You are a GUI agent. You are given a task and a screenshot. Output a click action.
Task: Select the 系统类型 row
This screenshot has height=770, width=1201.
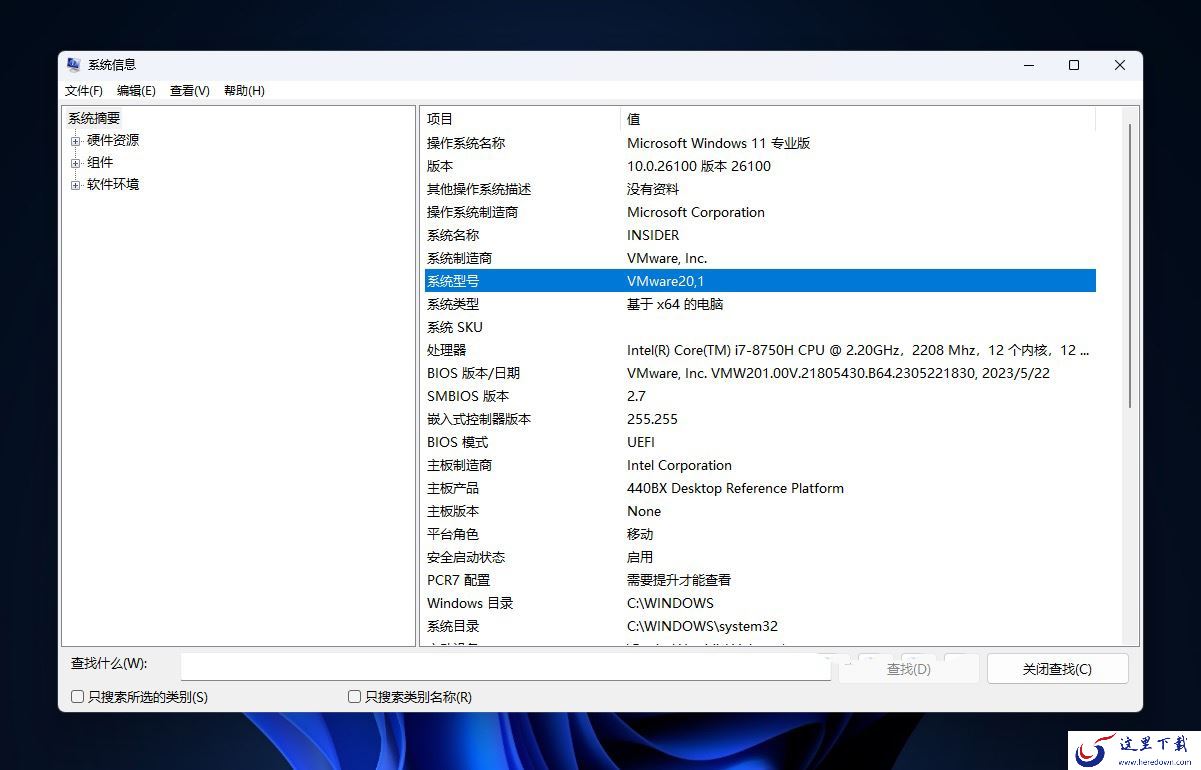click(x=760, y=304)
